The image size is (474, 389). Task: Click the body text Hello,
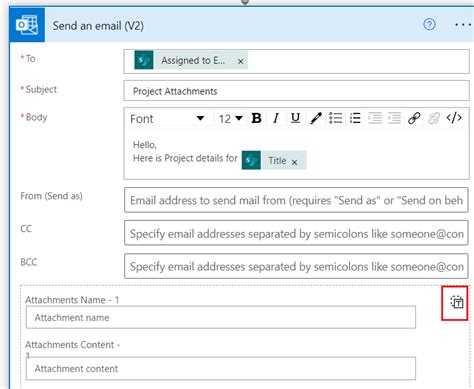click(145, 145)
